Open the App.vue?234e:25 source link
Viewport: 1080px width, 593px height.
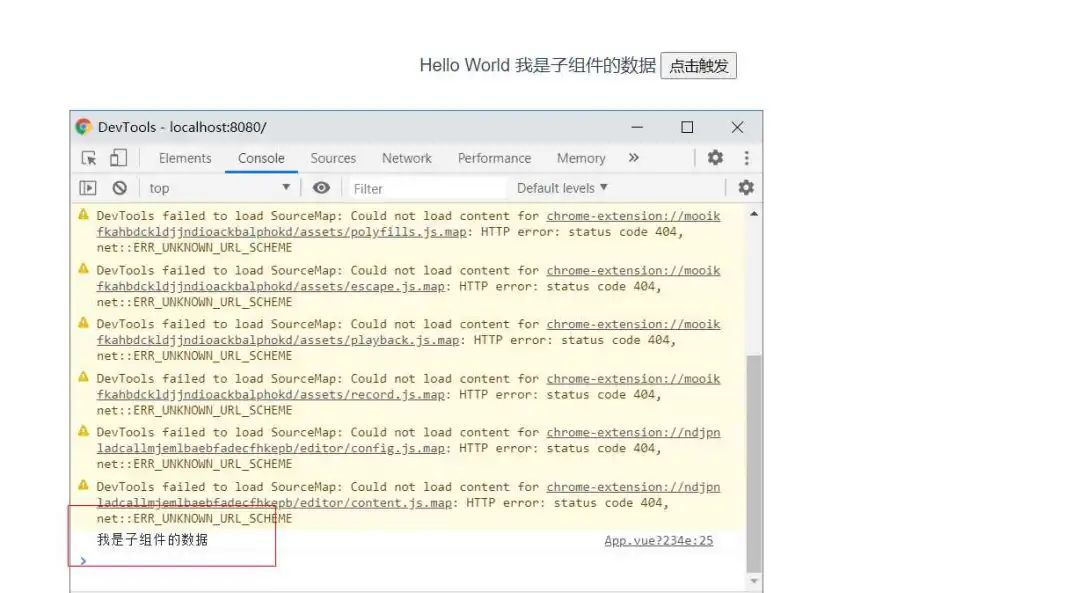pos(658,541)
